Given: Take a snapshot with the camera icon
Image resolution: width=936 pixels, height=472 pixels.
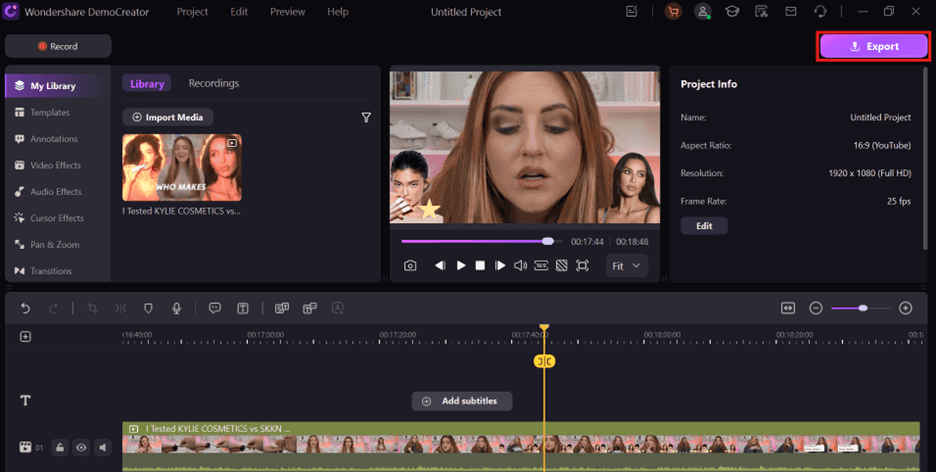Looking at the screenshot, I should pyautogui.click(x=411, y=266).
